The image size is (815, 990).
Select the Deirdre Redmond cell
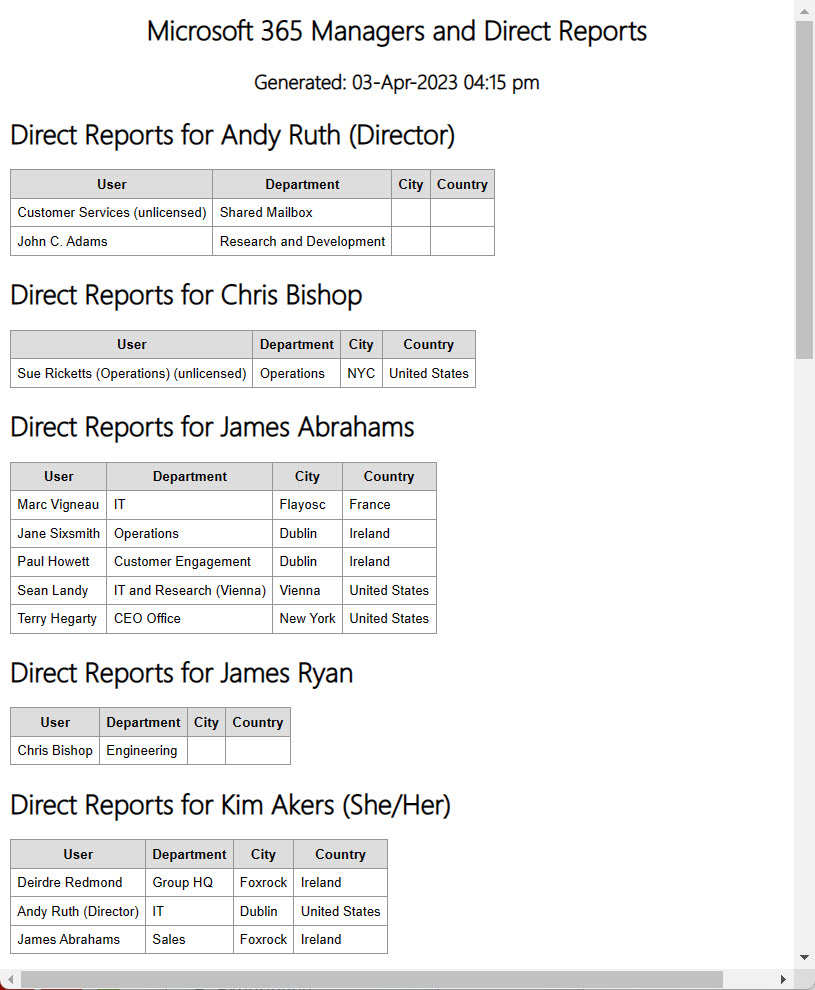[78, 883]
